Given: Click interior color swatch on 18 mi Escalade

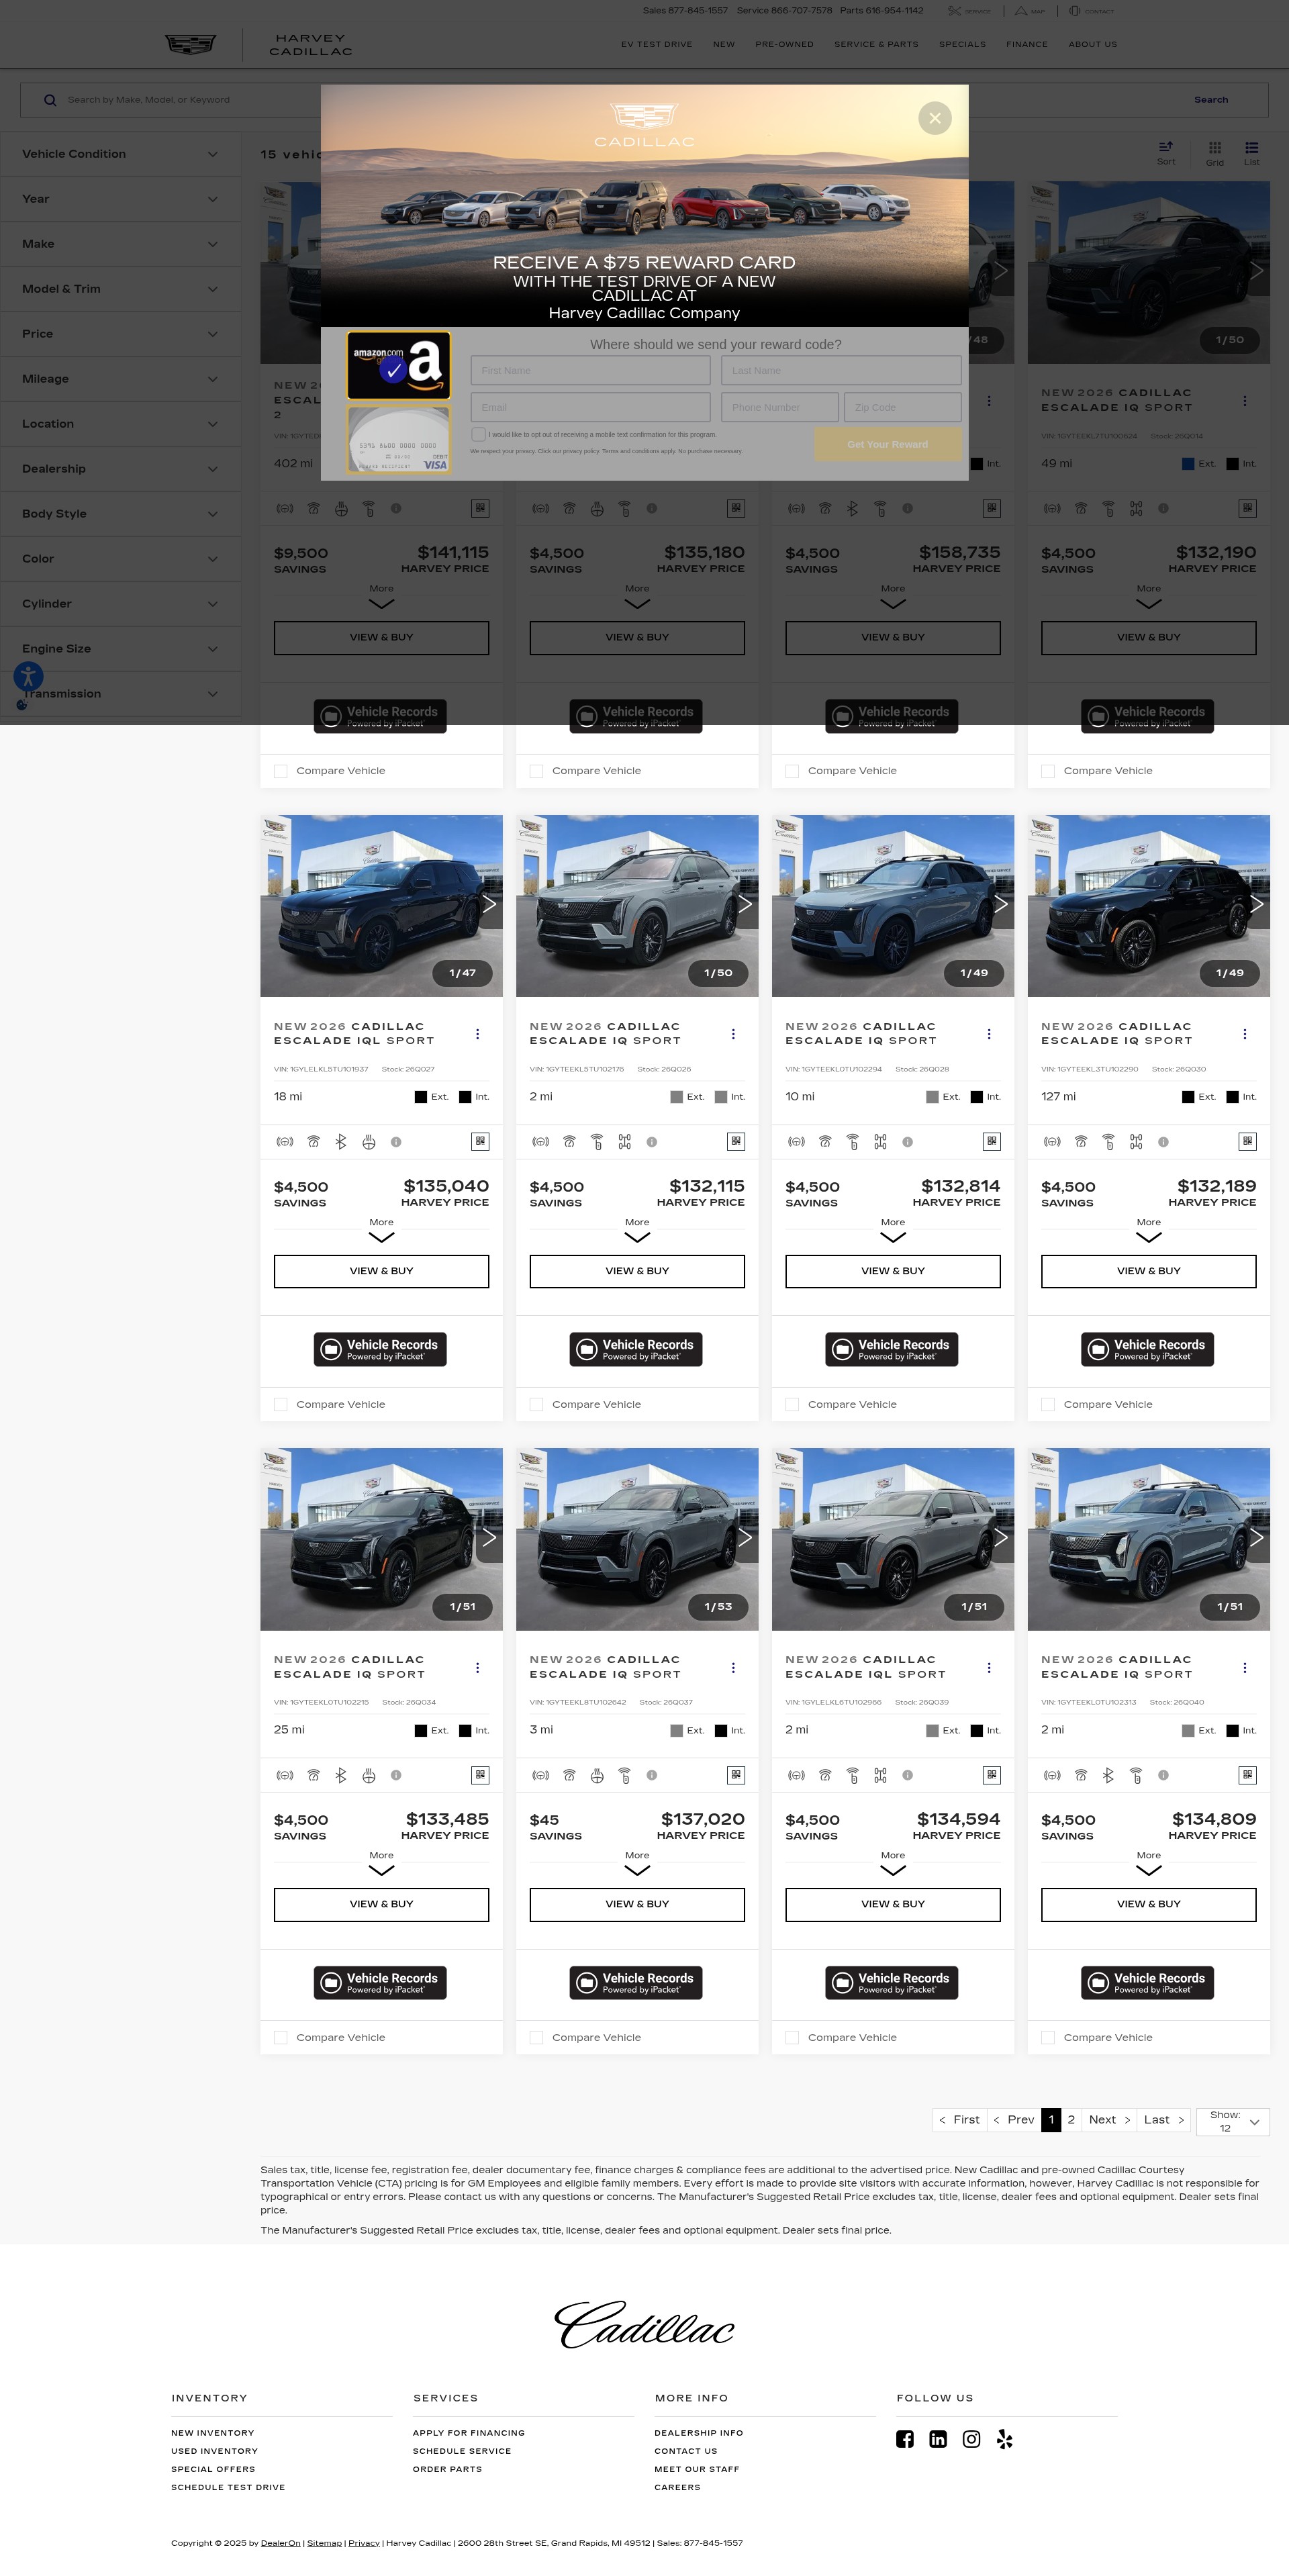Looking at the screenshot, I should coord(465,1097).
